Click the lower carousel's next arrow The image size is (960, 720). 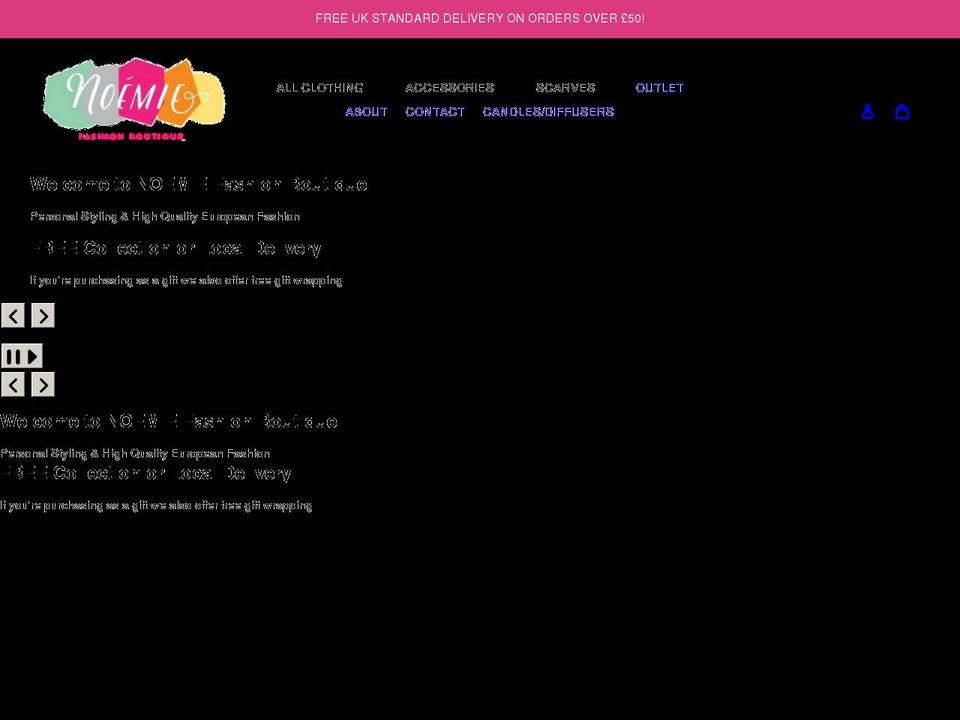tap(43, 384)
